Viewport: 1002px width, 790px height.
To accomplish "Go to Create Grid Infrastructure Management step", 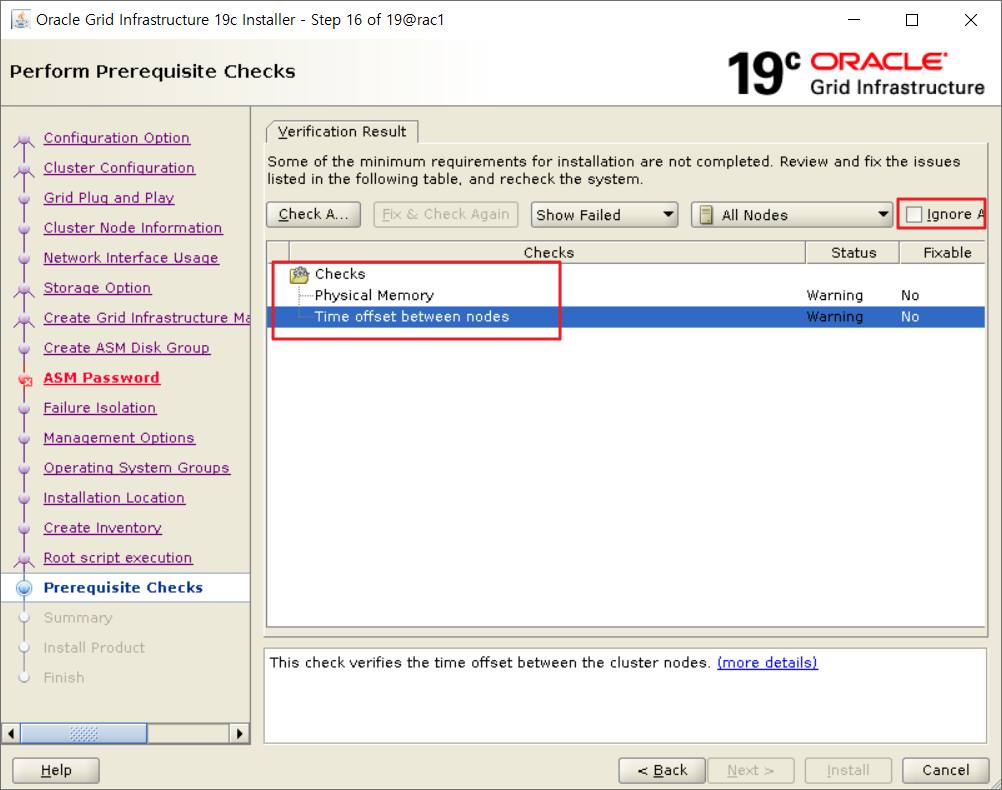I will (146, 318).
